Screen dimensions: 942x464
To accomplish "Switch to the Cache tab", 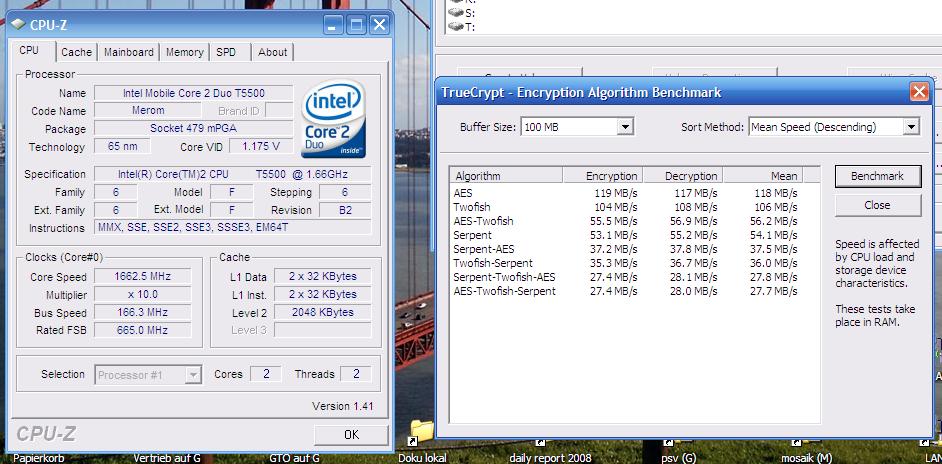I will point(76,52).
